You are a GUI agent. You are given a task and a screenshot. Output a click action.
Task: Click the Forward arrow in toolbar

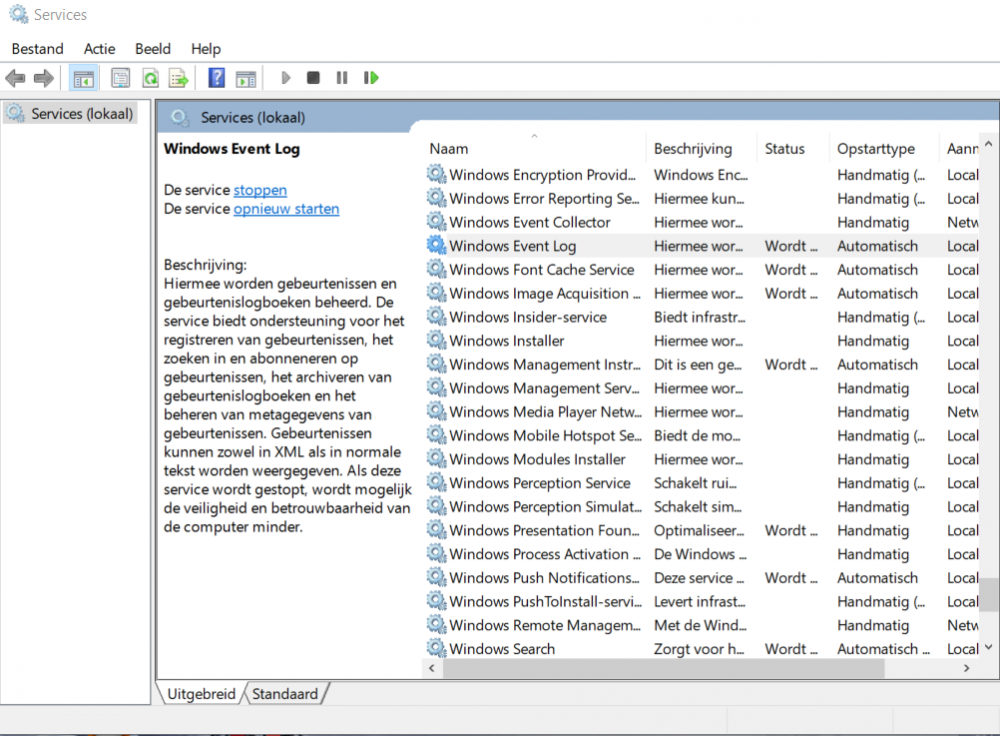[43, 78]
